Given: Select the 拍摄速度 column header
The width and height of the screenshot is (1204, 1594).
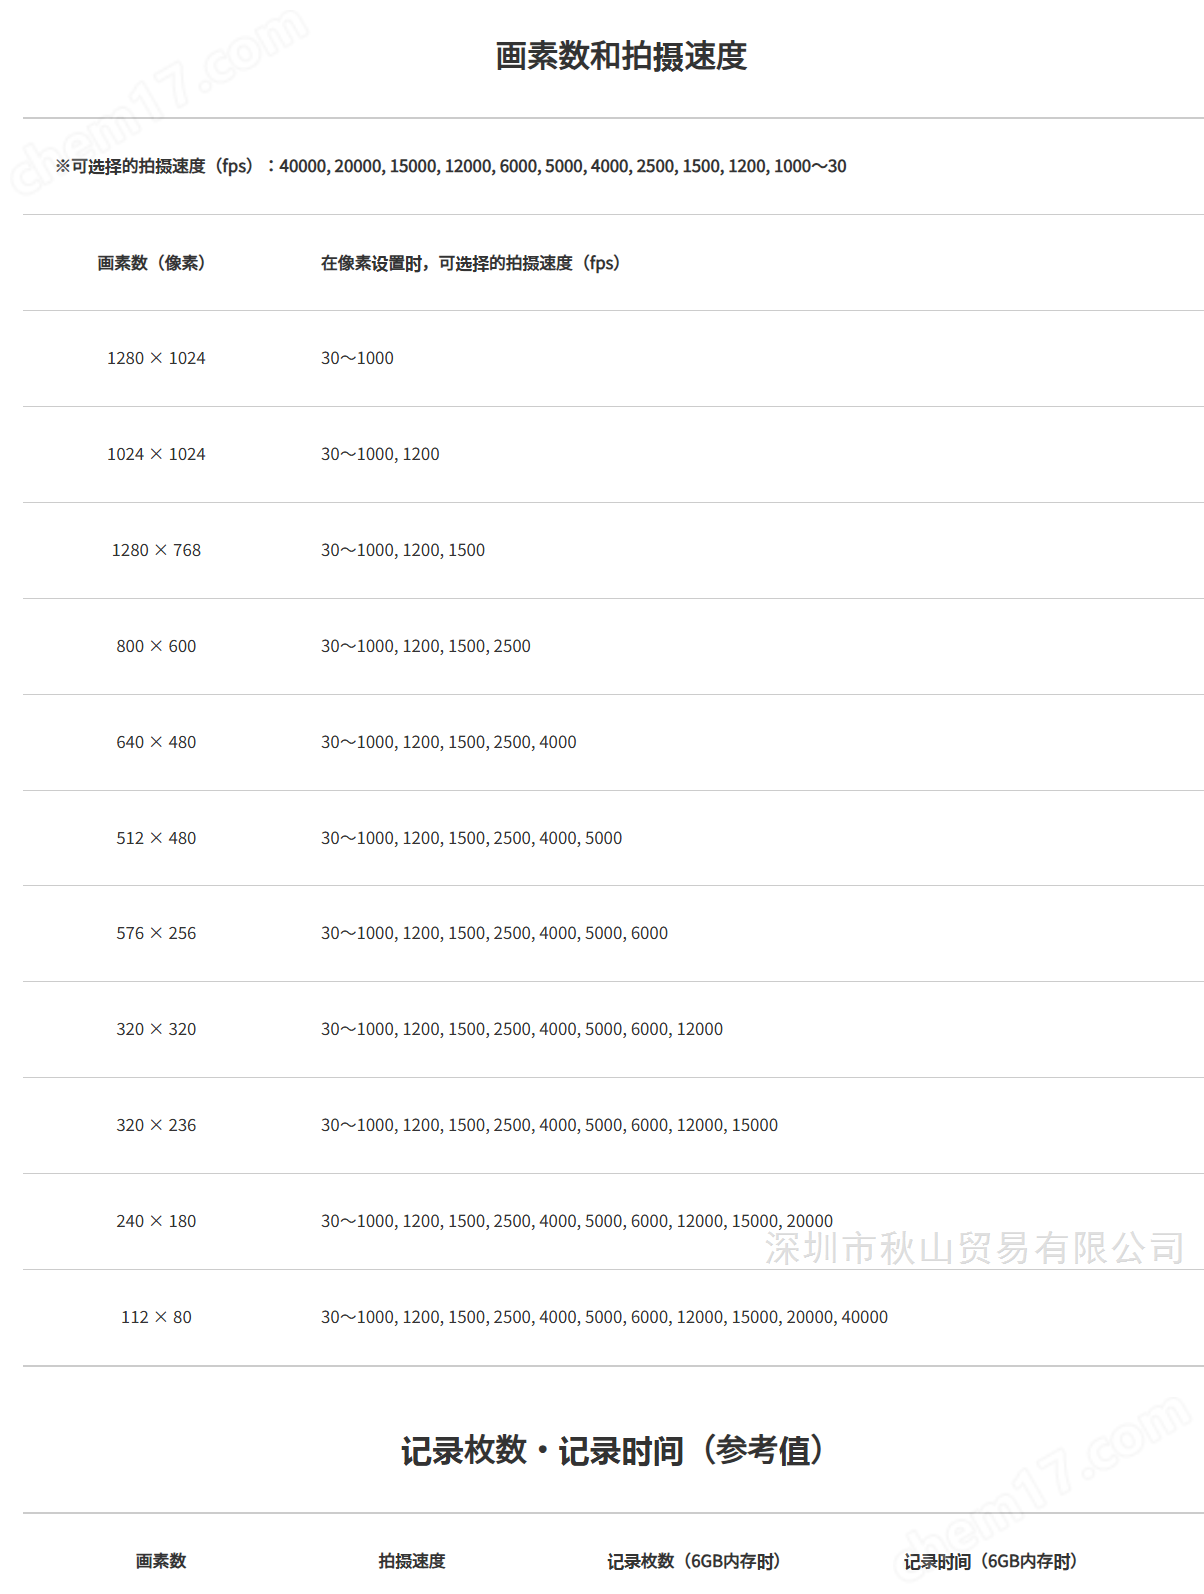Looking at the screenshot, I should [x=412, y=1561].
